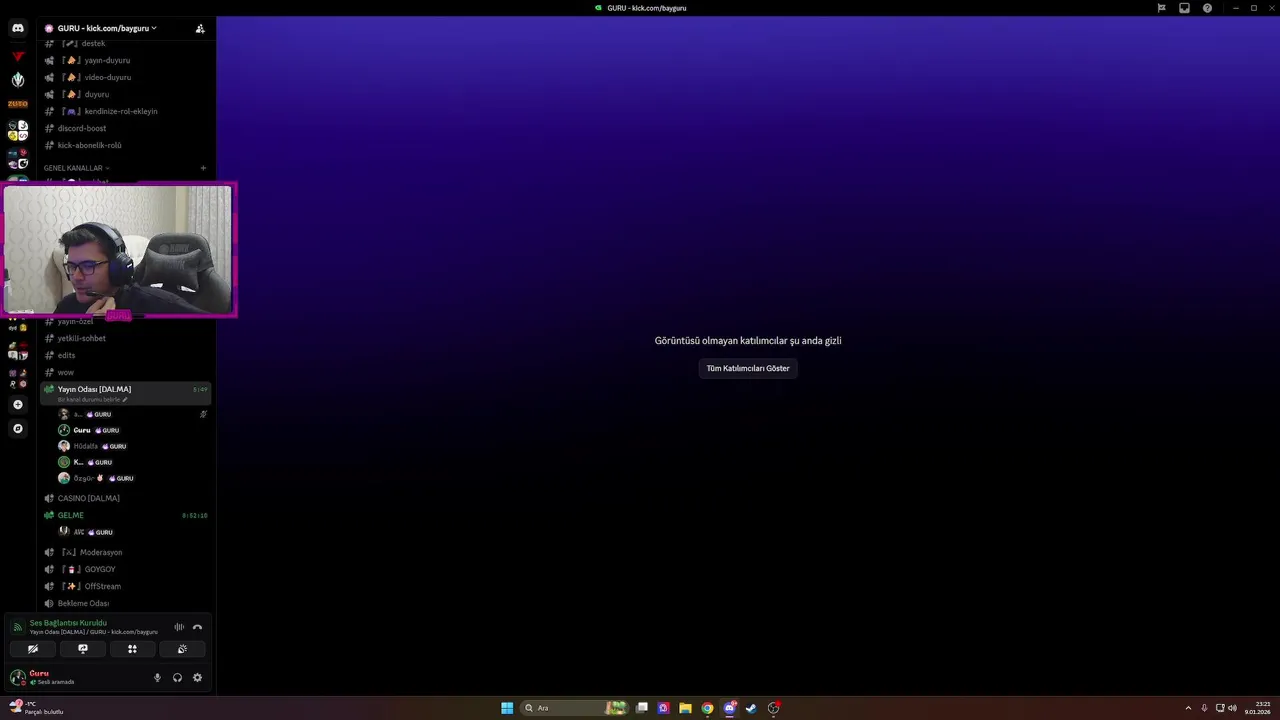Open Windows Start menu

click(507, 708)
